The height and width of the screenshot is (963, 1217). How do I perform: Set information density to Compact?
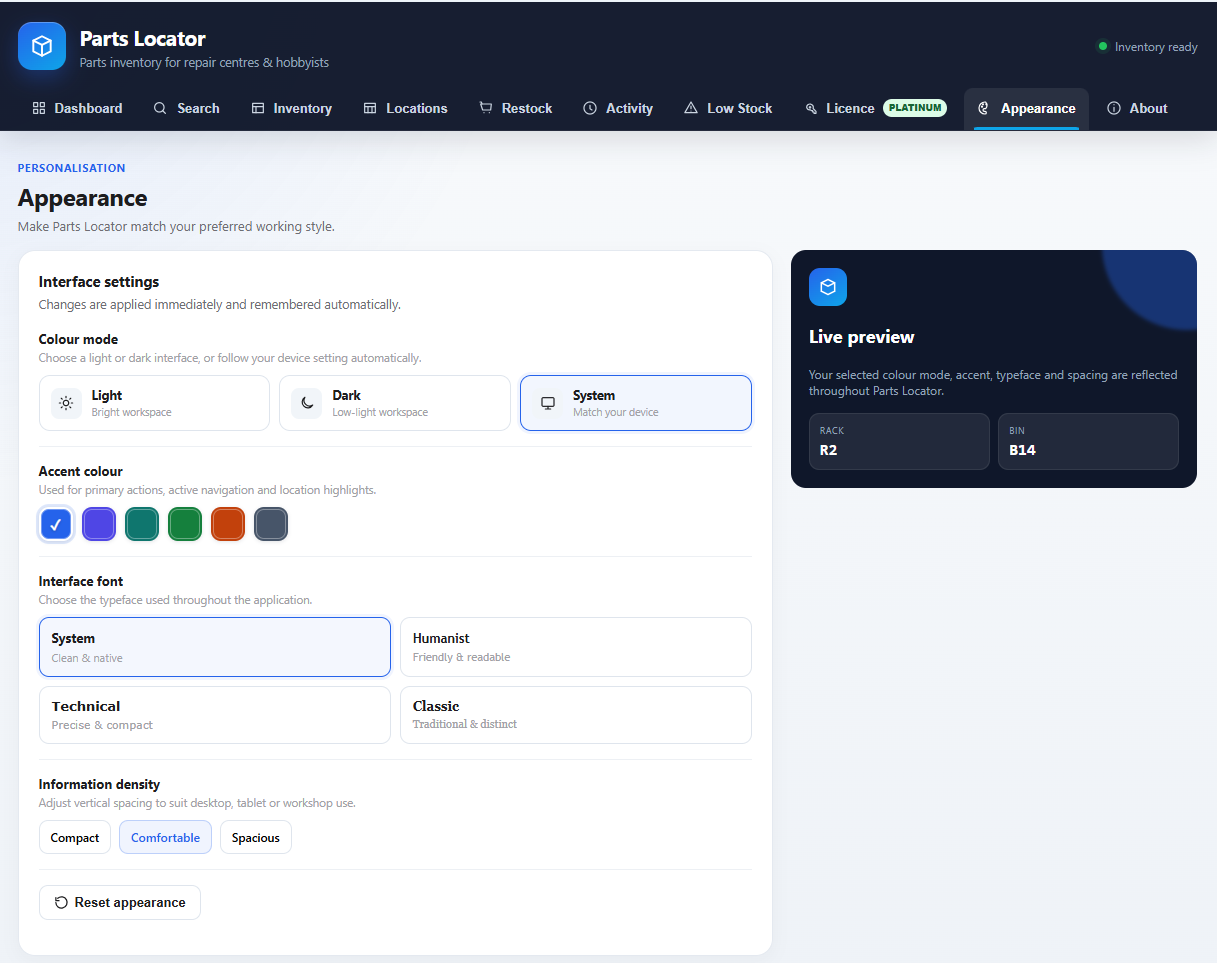(75, 837)
